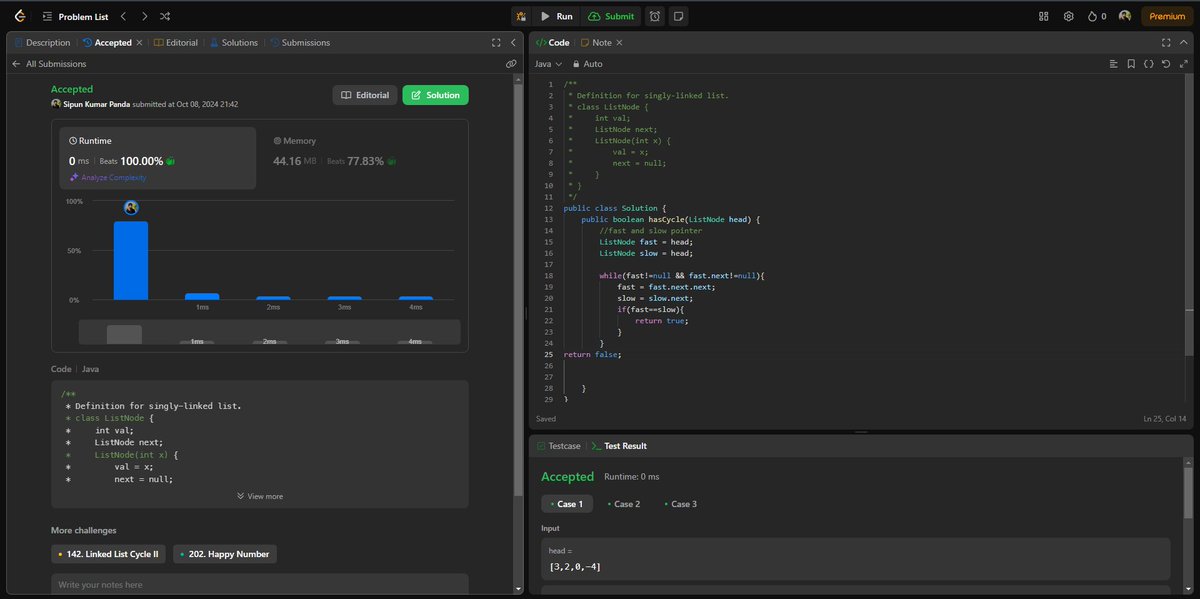Toggle the Auto lock setting
Viewport: 1200px width, 599px height.
pyautogui.click(x=586, y=63)
